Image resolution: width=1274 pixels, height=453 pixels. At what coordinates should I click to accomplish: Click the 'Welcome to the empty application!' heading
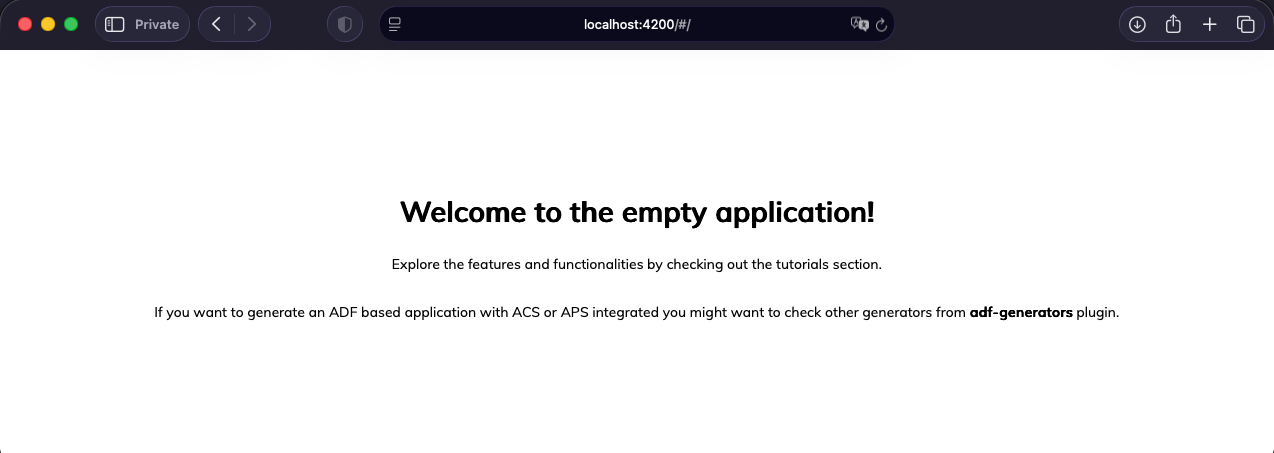point(637,212)
